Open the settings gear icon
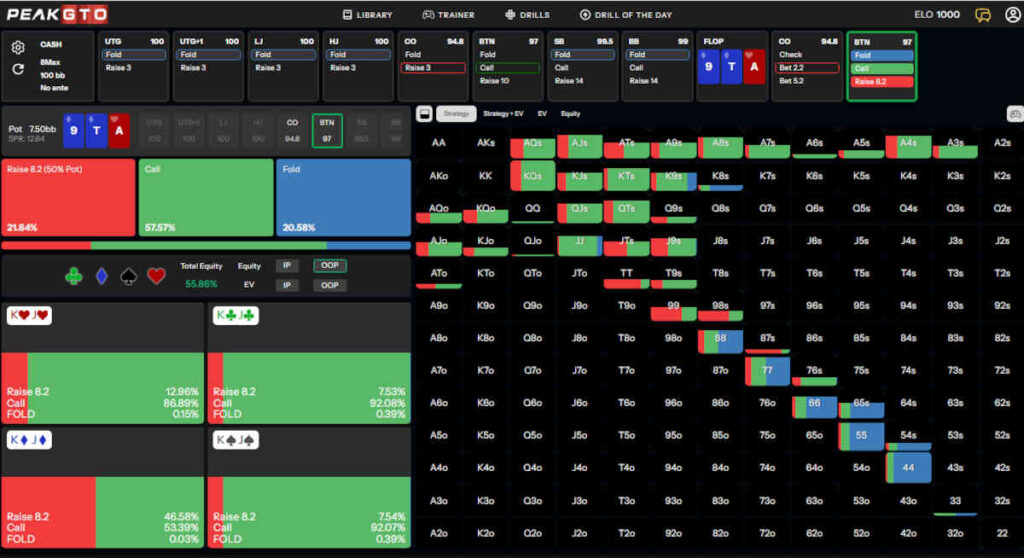 [x=18, y=48]
